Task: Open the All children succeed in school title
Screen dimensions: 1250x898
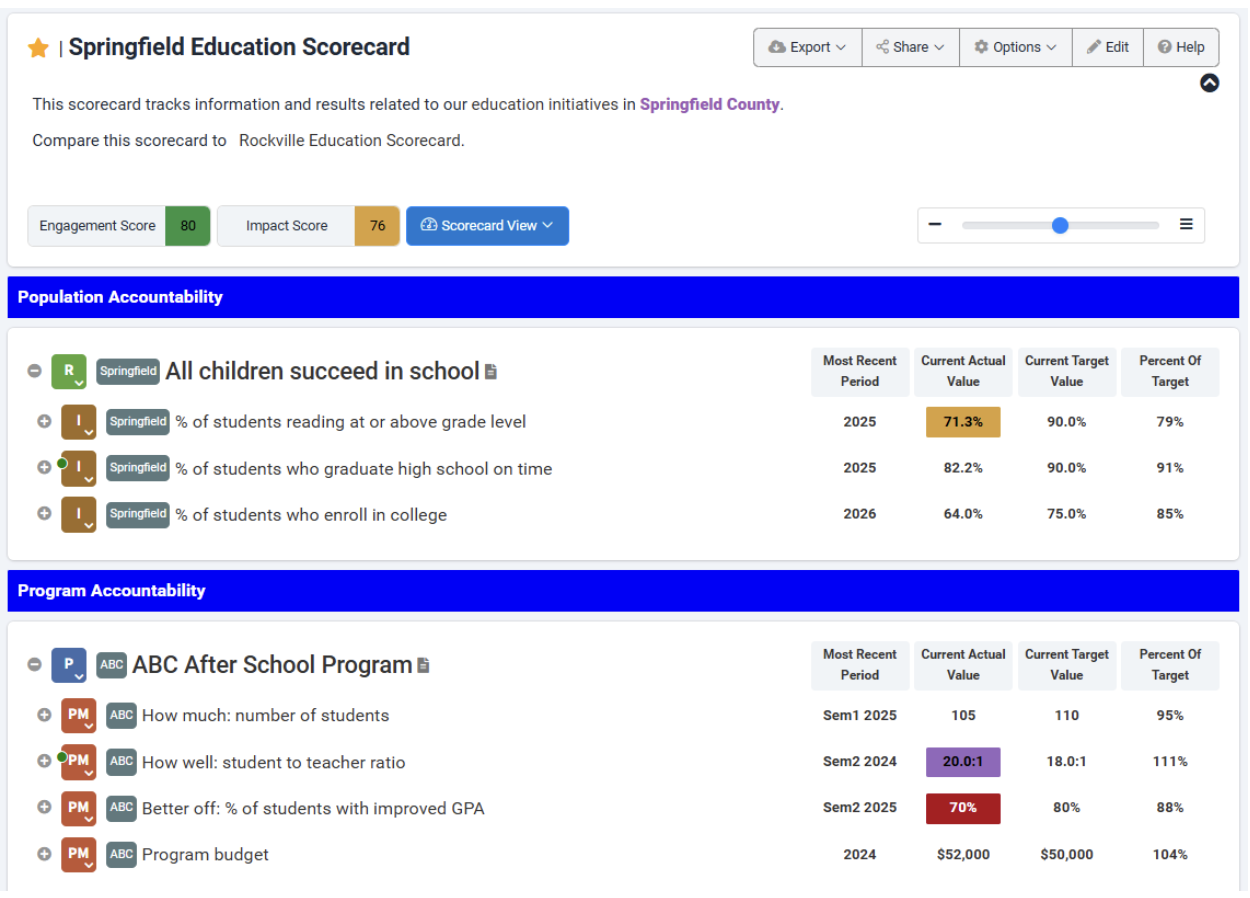Action: (322, 371)
